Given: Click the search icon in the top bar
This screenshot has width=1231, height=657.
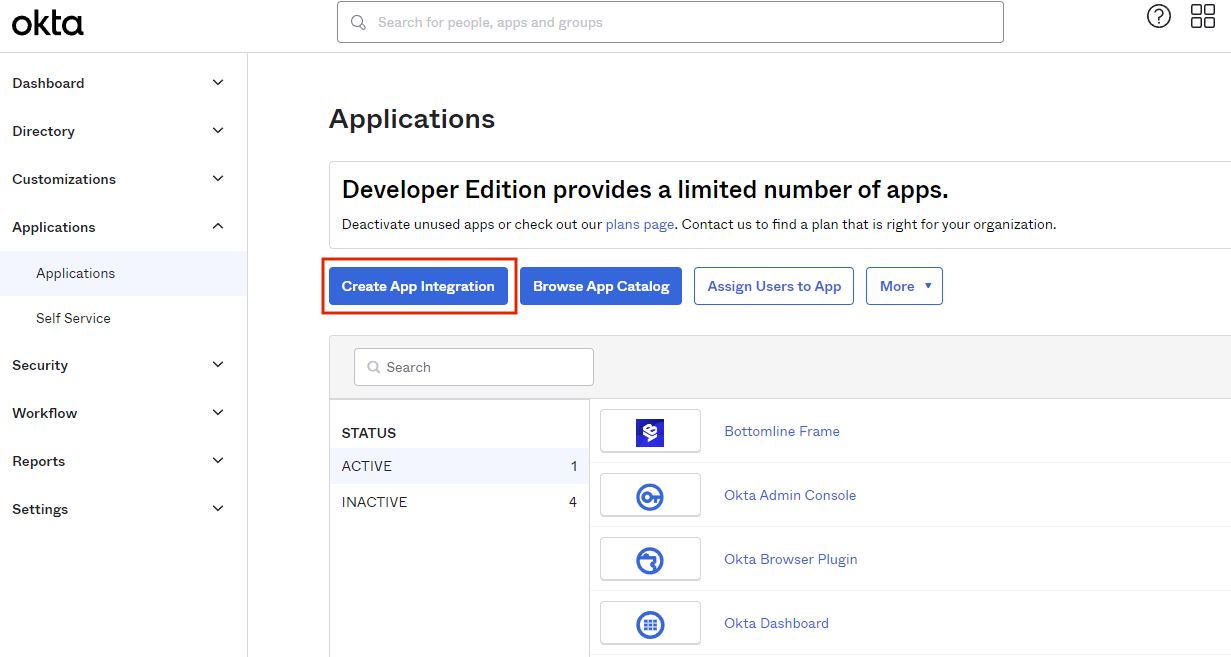Looking at the screenshot, I should click(358, 21).
